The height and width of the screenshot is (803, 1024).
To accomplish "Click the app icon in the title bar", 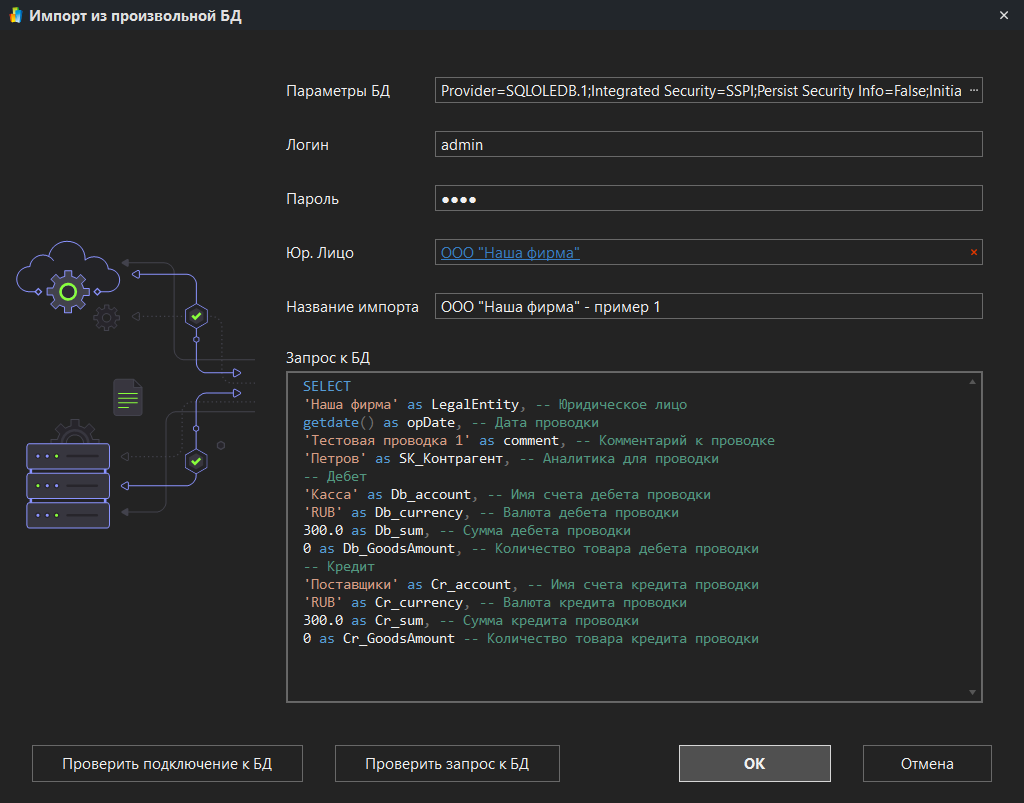I will point(16,16).
